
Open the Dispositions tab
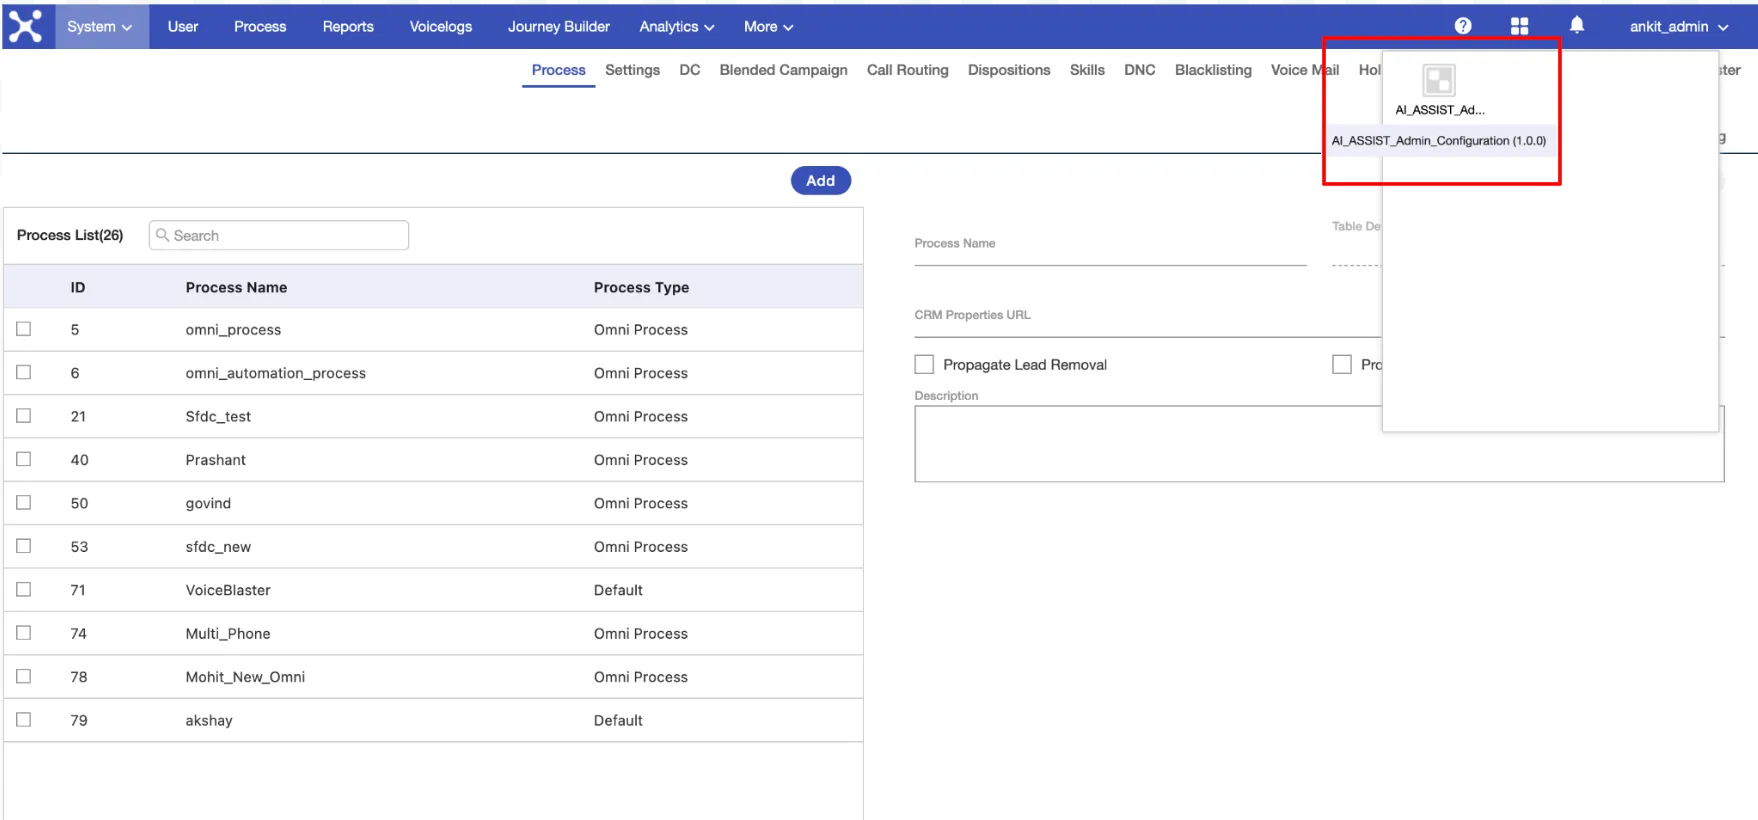(1009, 70)
